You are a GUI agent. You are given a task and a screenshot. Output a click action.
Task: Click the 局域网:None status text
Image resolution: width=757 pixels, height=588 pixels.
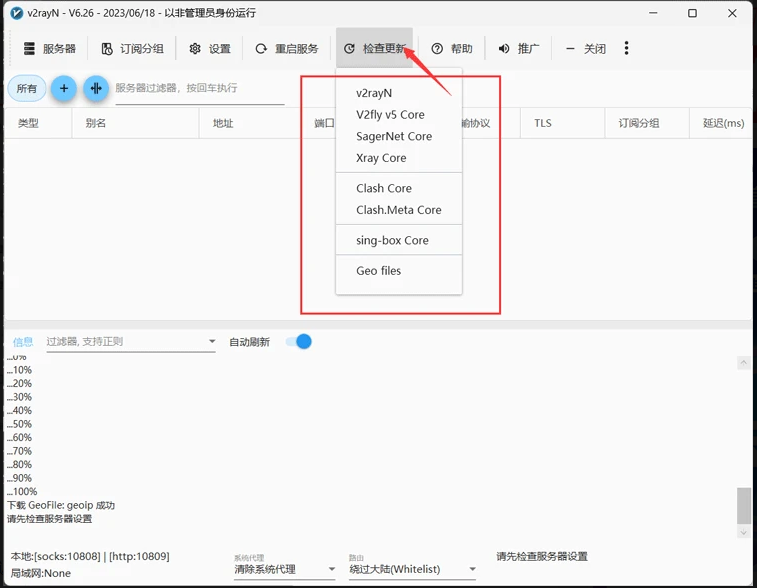[x=41, y=573]
